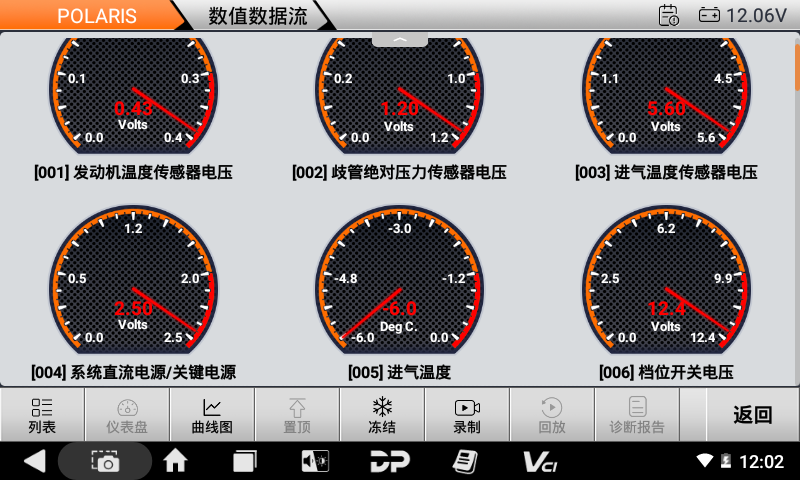Pin item to top (置顶)
The width and height of the screenshot is (800, 480).
(x=297, y=415)
